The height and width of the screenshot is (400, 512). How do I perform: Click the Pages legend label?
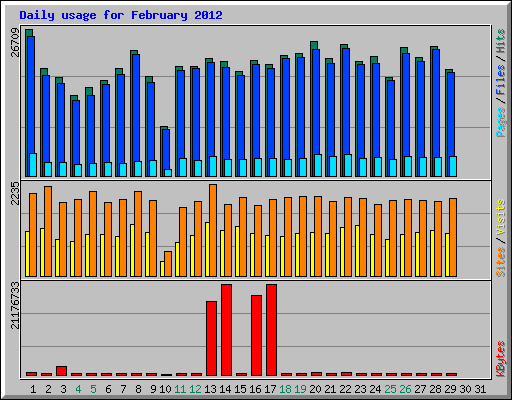point(501,122)
